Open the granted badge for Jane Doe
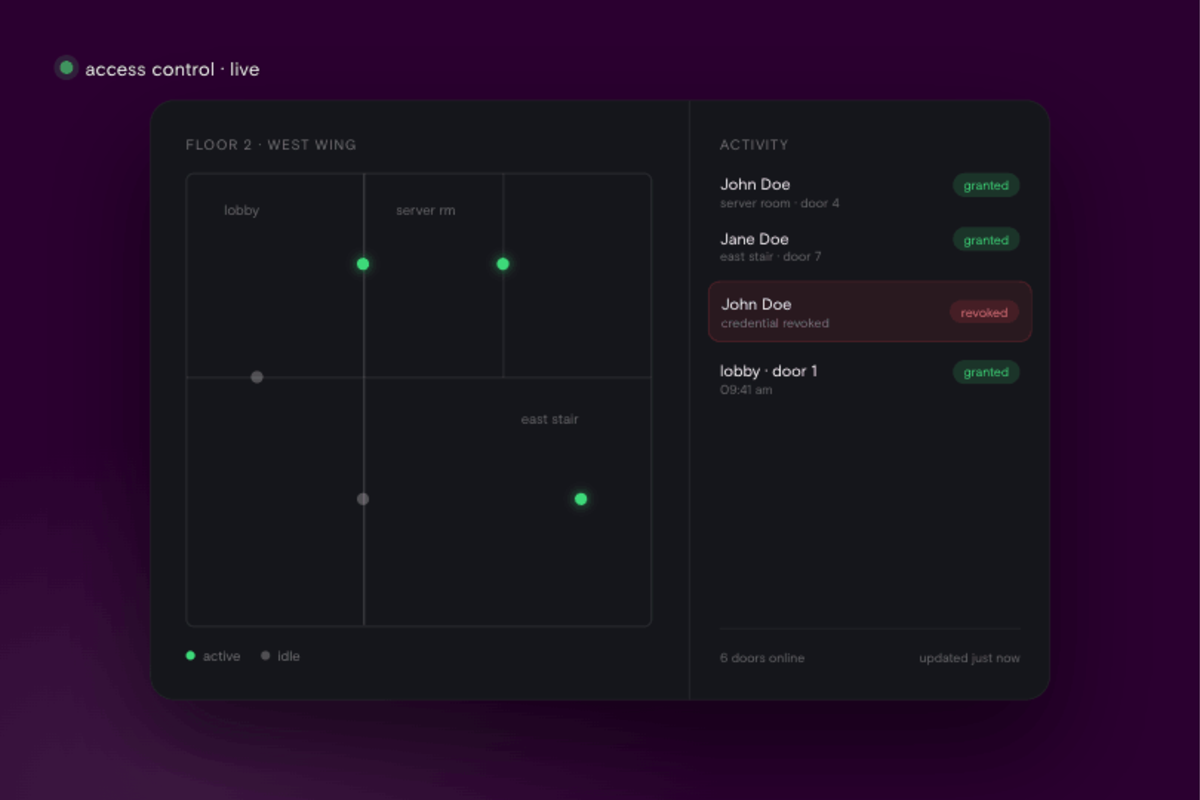1200x800 pixels. point(986,240)
